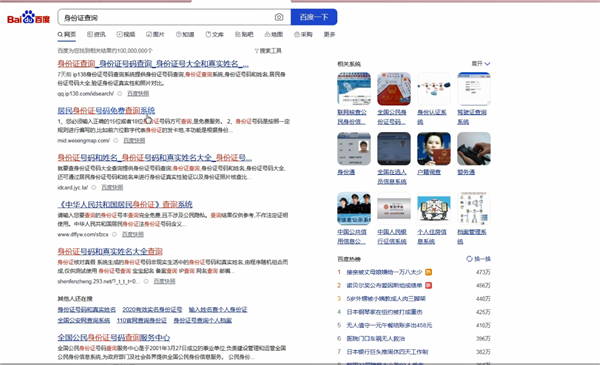This screenshot has width=600, height=365.
Task: Open hot topic 无人值守一元午餐结账多出458元
Action: click(389, 325)
